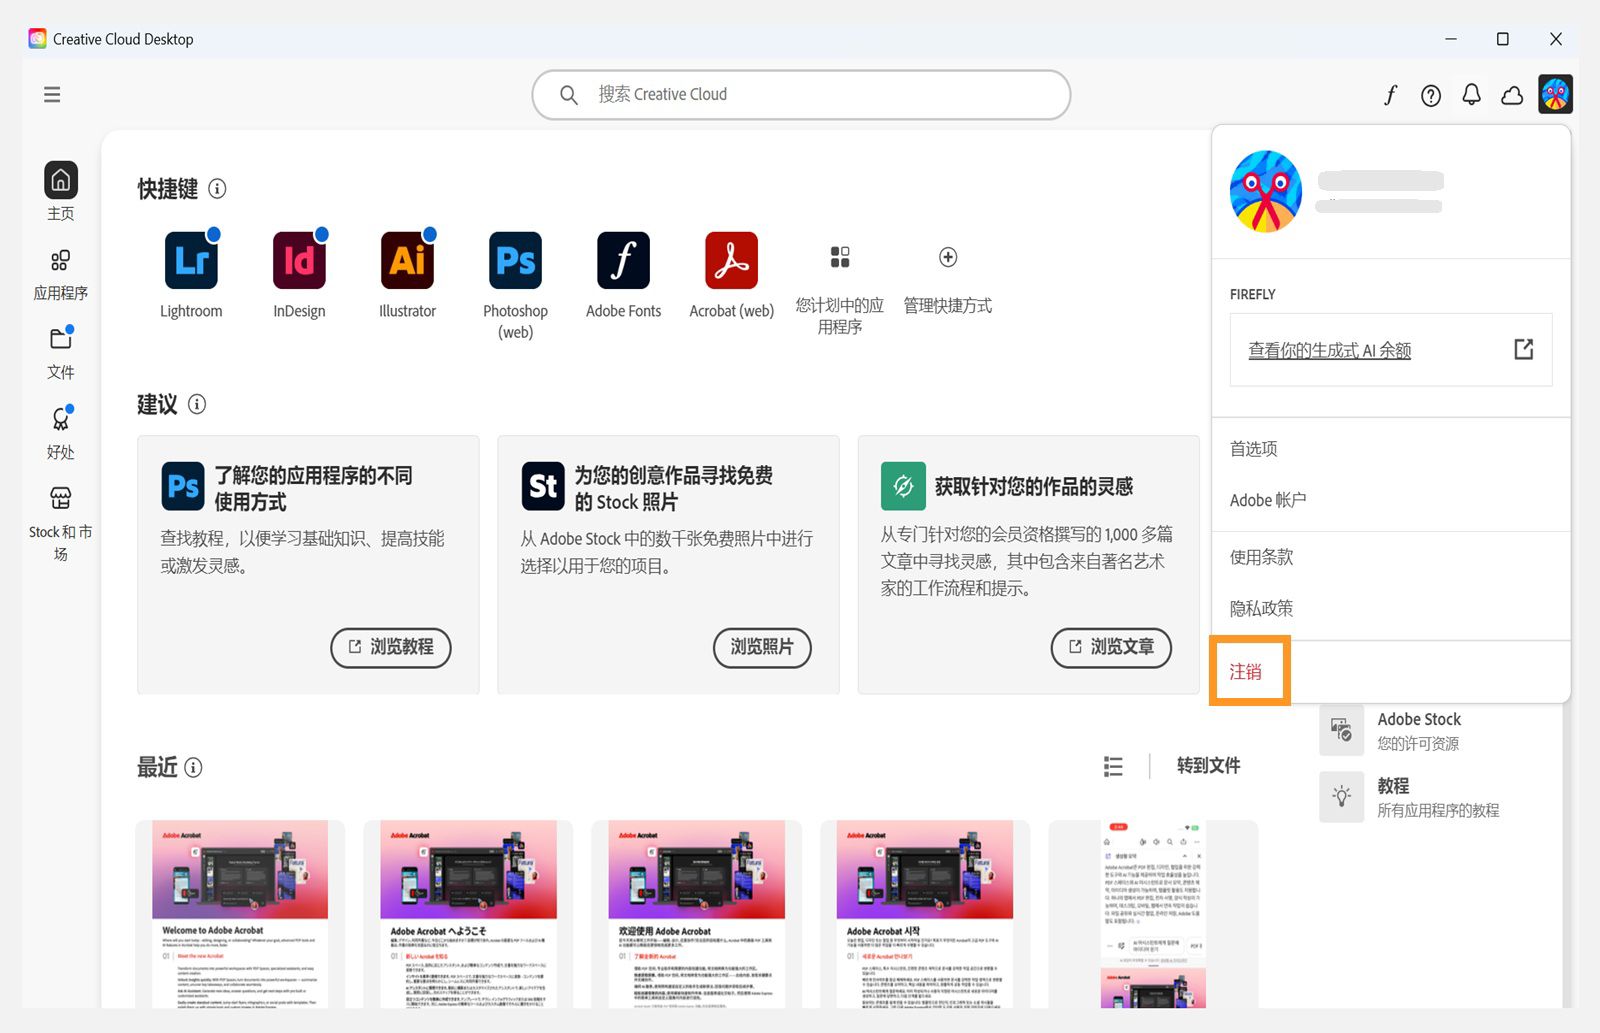
Task: Click the profile avatar in the header
Action: (x=1555, y=94)
